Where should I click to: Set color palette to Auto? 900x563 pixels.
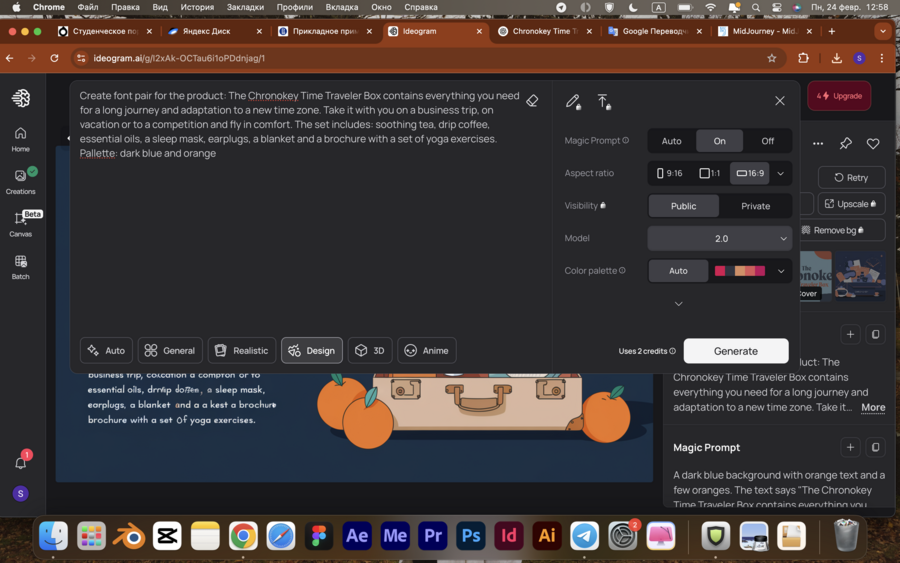[678, 271]
